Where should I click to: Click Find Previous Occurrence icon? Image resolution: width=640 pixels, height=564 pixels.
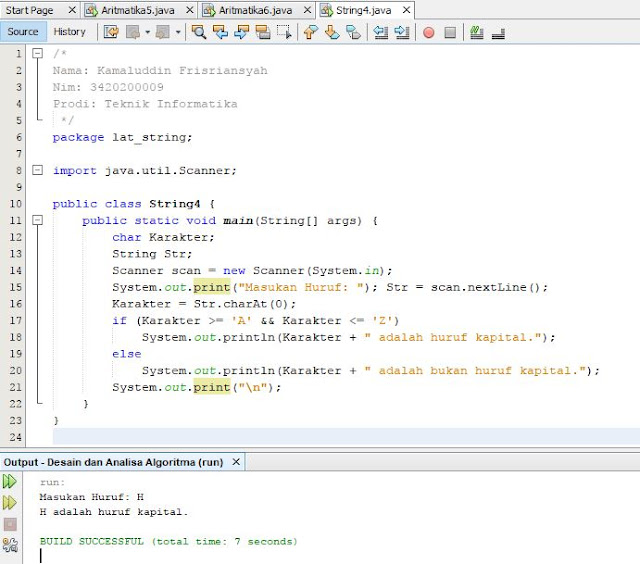(220, 32)
